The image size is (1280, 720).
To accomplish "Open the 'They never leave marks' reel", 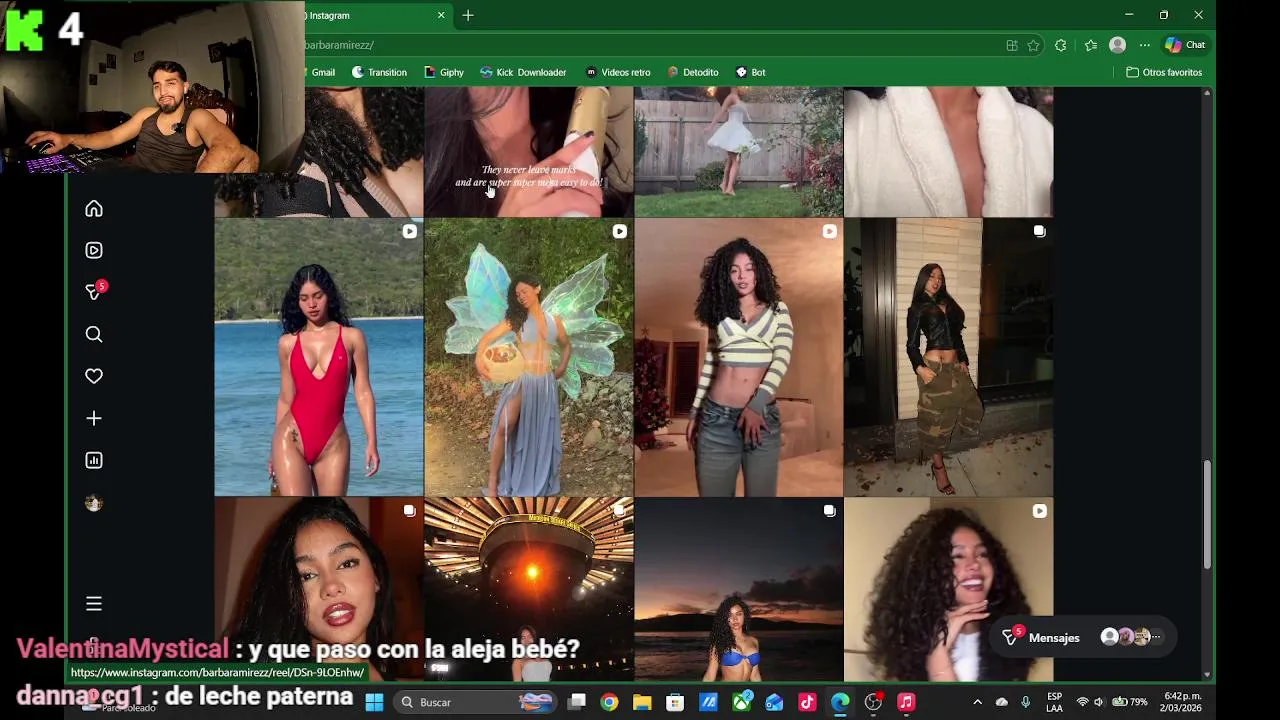I will click(x=528, y=152).
